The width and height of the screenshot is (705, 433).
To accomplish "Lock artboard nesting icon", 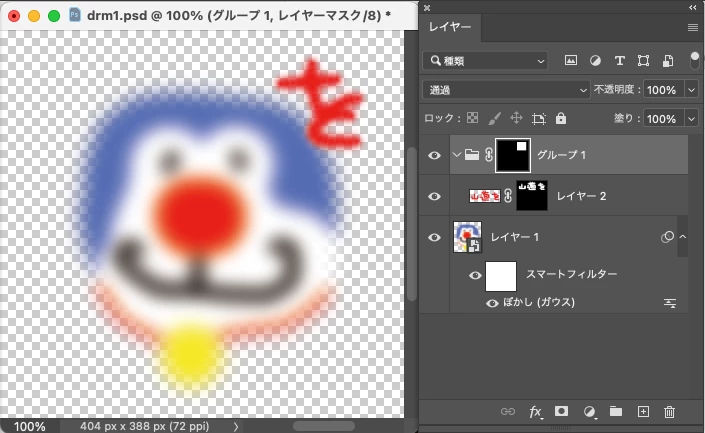I will click(539, 119).
